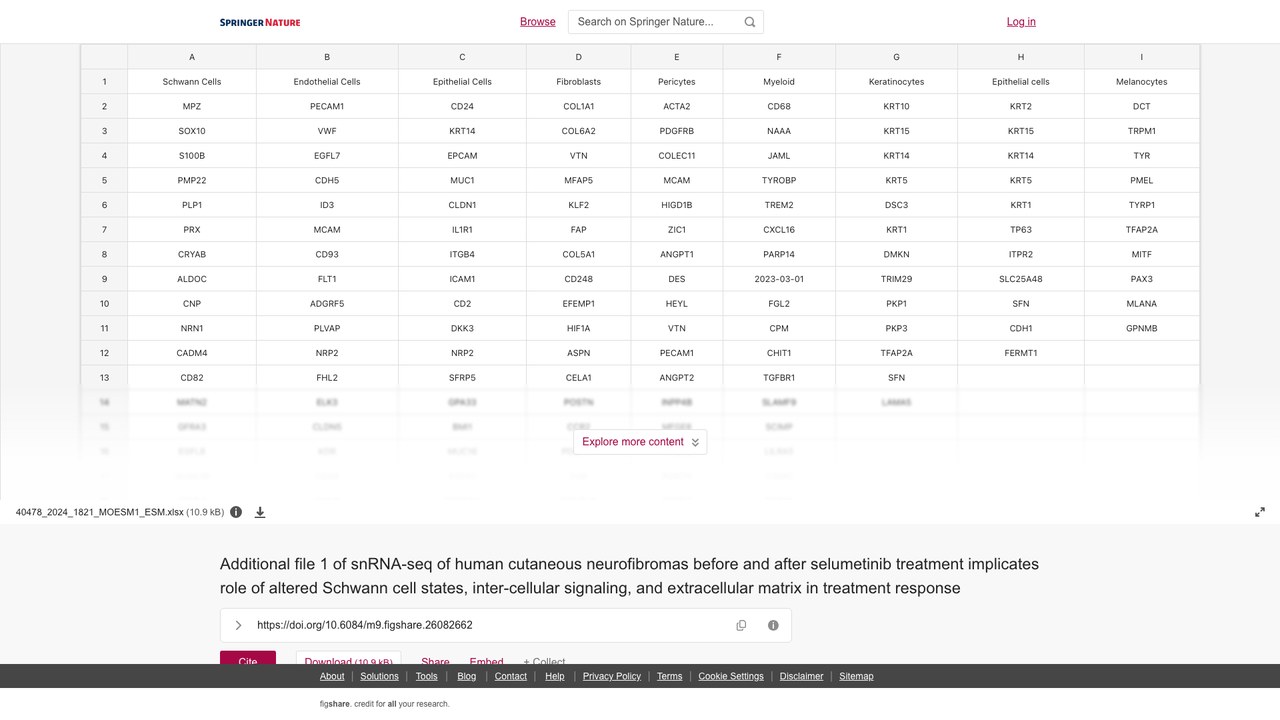Open Privacy Policy footer link
Image resolution: width=1280 pixels, height=720 pixels.
click(612, 676)
